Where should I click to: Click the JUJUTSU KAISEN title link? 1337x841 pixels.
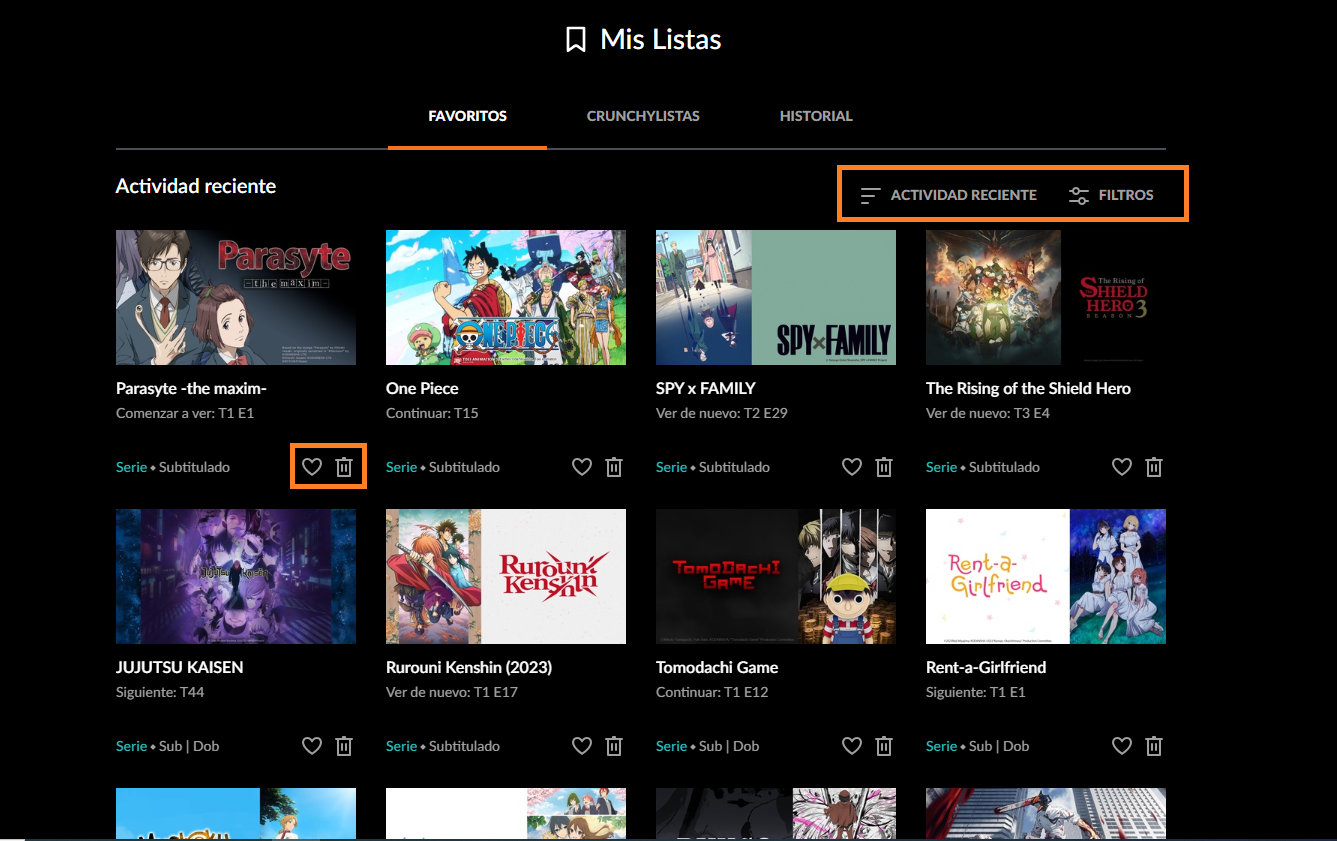[180, 667]
